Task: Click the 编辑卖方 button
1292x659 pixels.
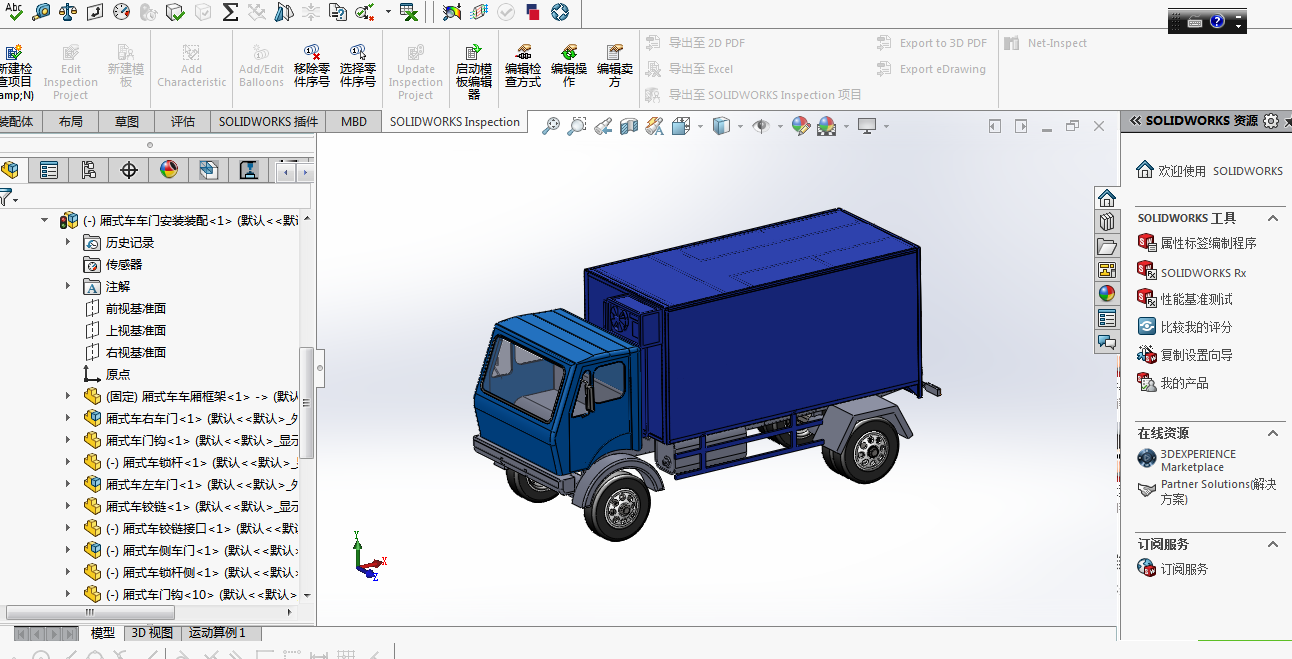Action: pos(615,66)
